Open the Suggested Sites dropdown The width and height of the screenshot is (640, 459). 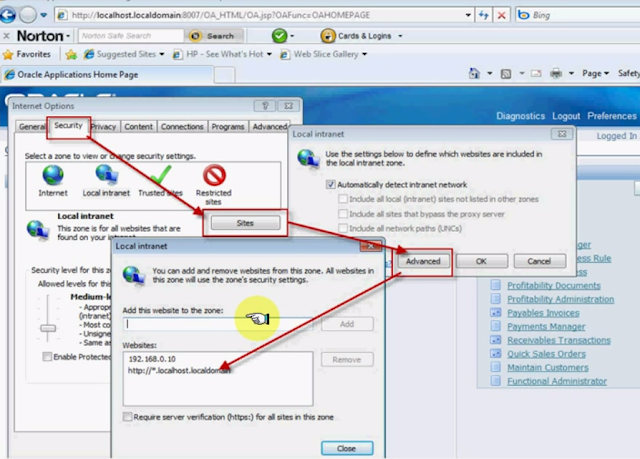(162, 54)
